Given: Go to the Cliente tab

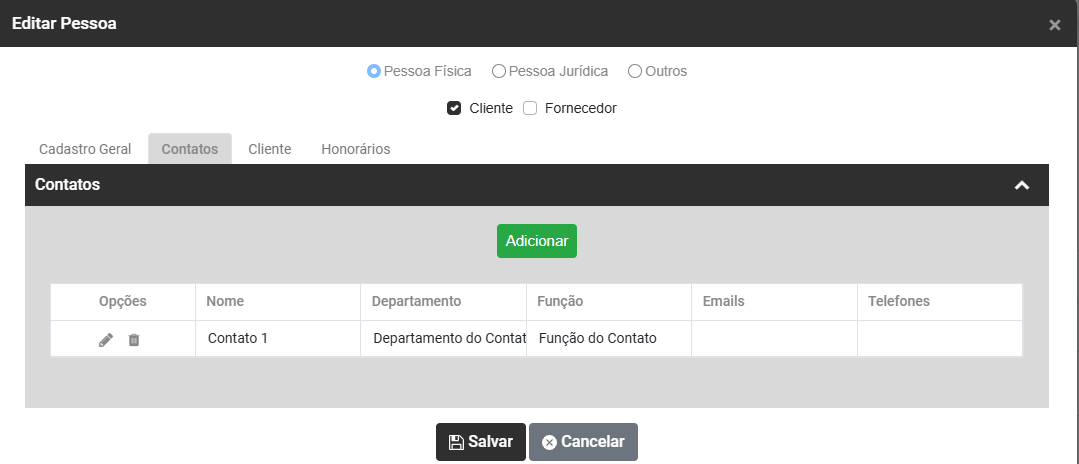Looking at the screenshot, I should tap(270, 149).
